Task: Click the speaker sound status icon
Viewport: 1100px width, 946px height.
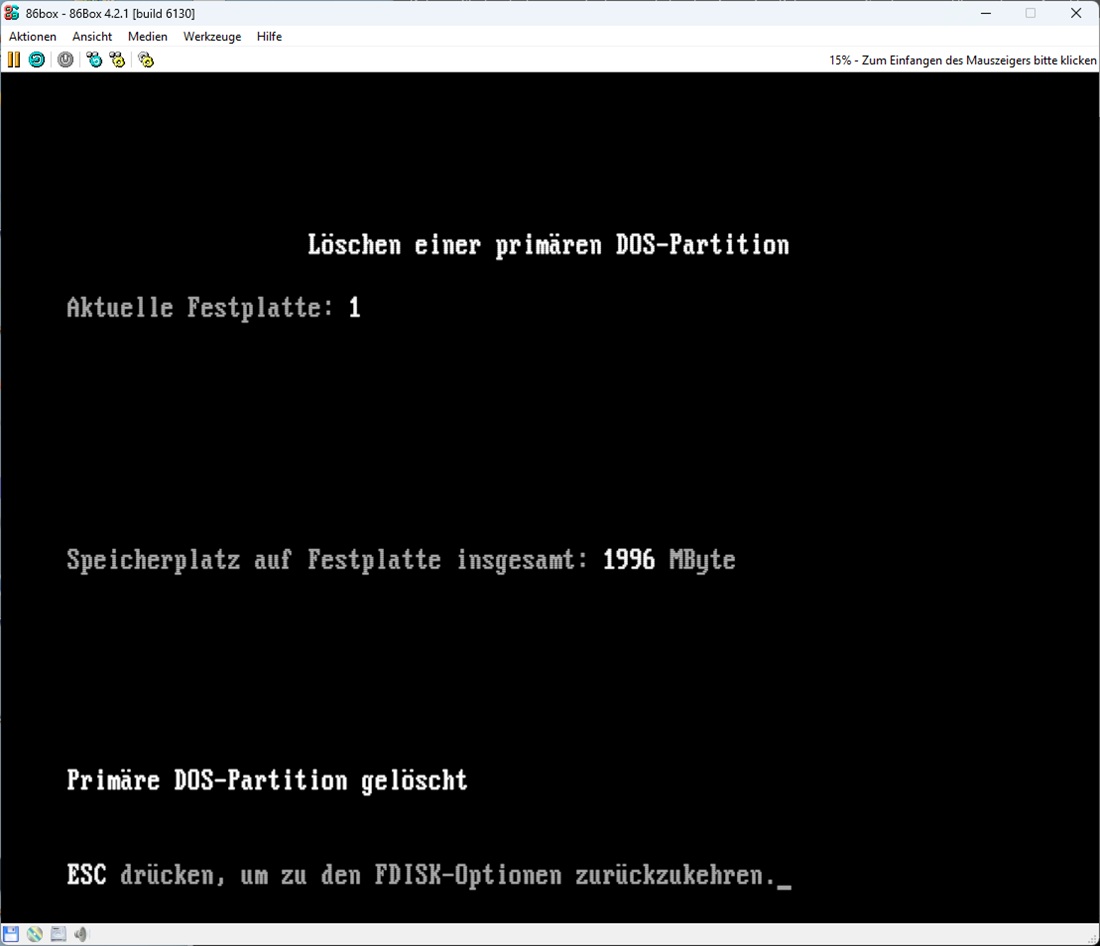Action: pyautogui.click(x=81, y=934)
